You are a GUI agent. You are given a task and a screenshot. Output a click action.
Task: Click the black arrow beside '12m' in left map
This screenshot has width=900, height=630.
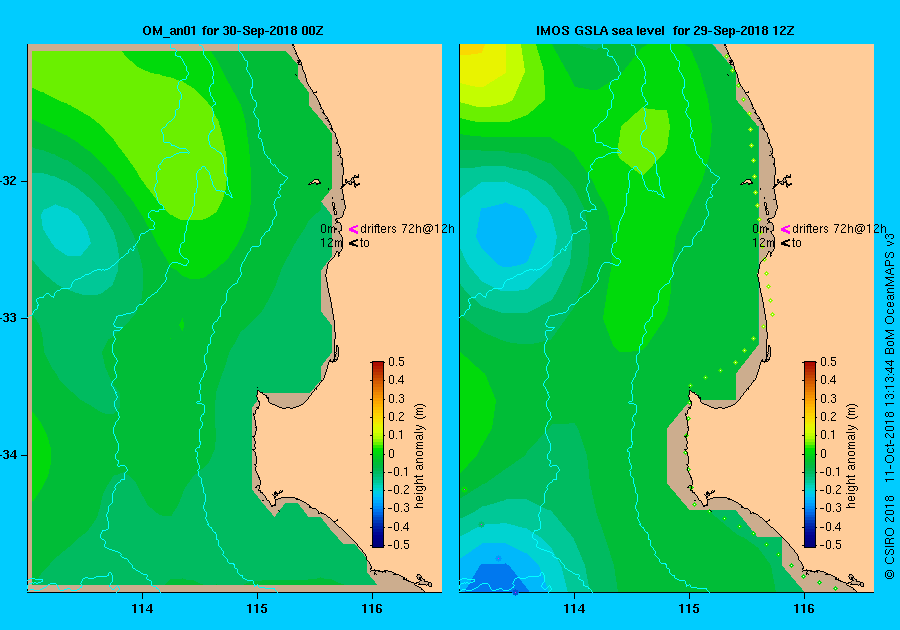point(353,243)
